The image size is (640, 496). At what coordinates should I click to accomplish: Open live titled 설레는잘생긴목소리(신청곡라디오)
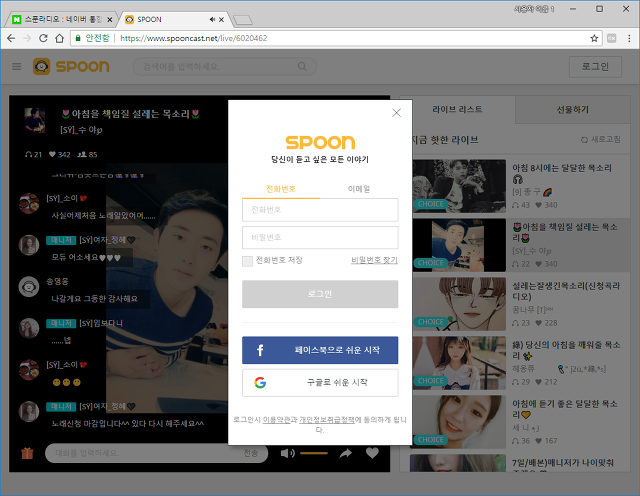566,291
